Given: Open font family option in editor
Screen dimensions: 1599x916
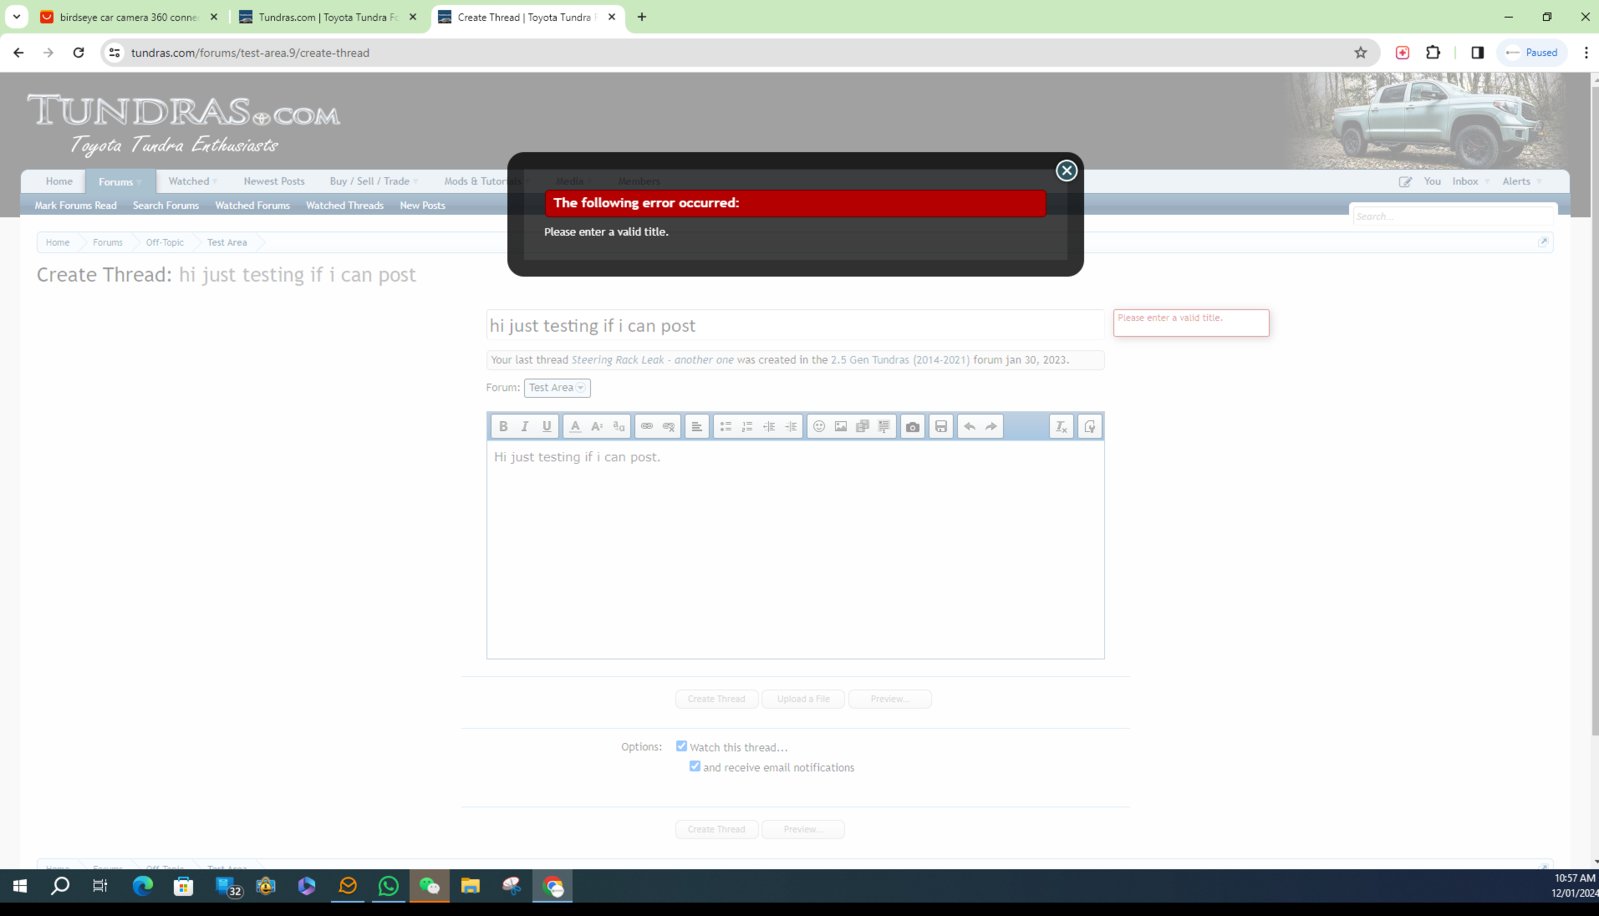Looking at the screenshot, I should pos(619,427).
